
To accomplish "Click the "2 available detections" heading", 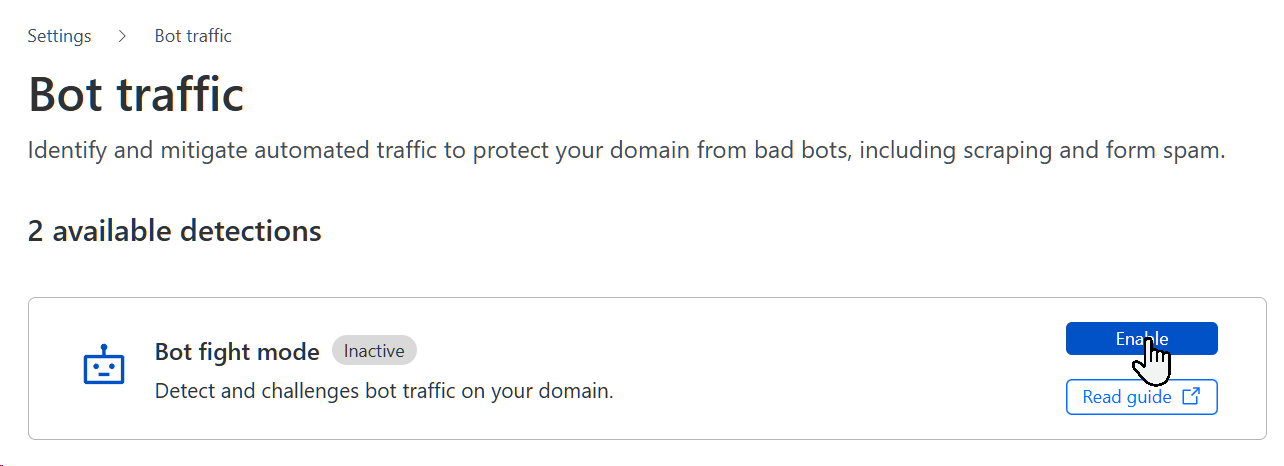I will pyautogui.click(x=174, y=231).
